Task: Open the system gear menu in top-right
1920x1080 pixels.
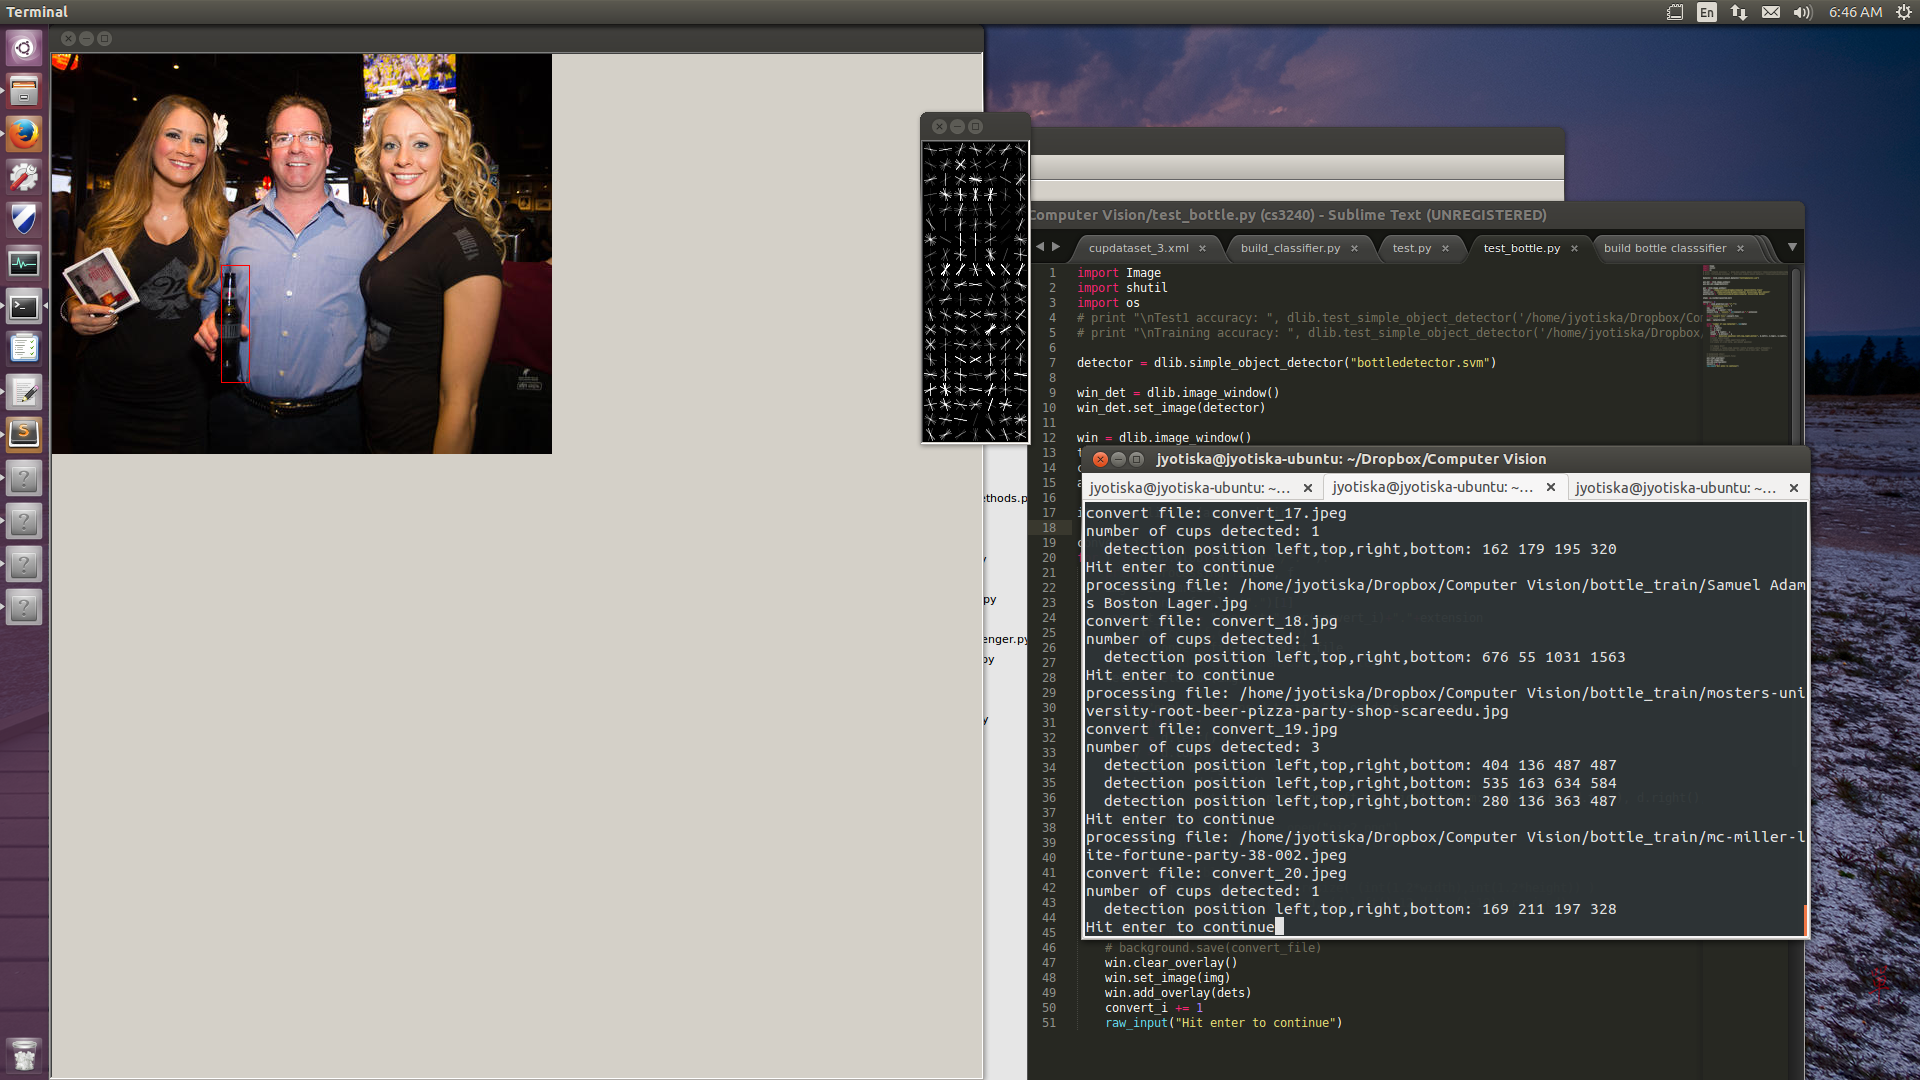Action: (1904, 12)
